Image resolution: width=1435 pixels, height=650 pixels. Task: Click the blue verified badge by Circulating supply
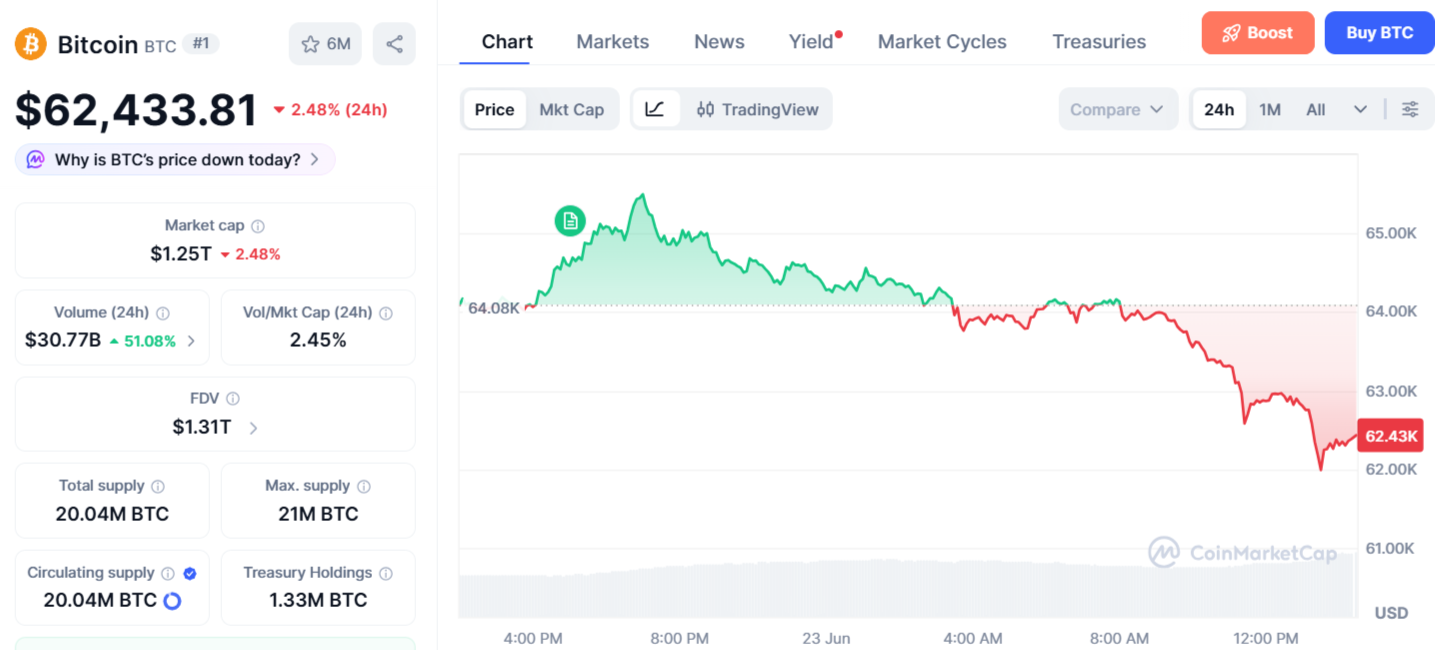click(190, 573)
